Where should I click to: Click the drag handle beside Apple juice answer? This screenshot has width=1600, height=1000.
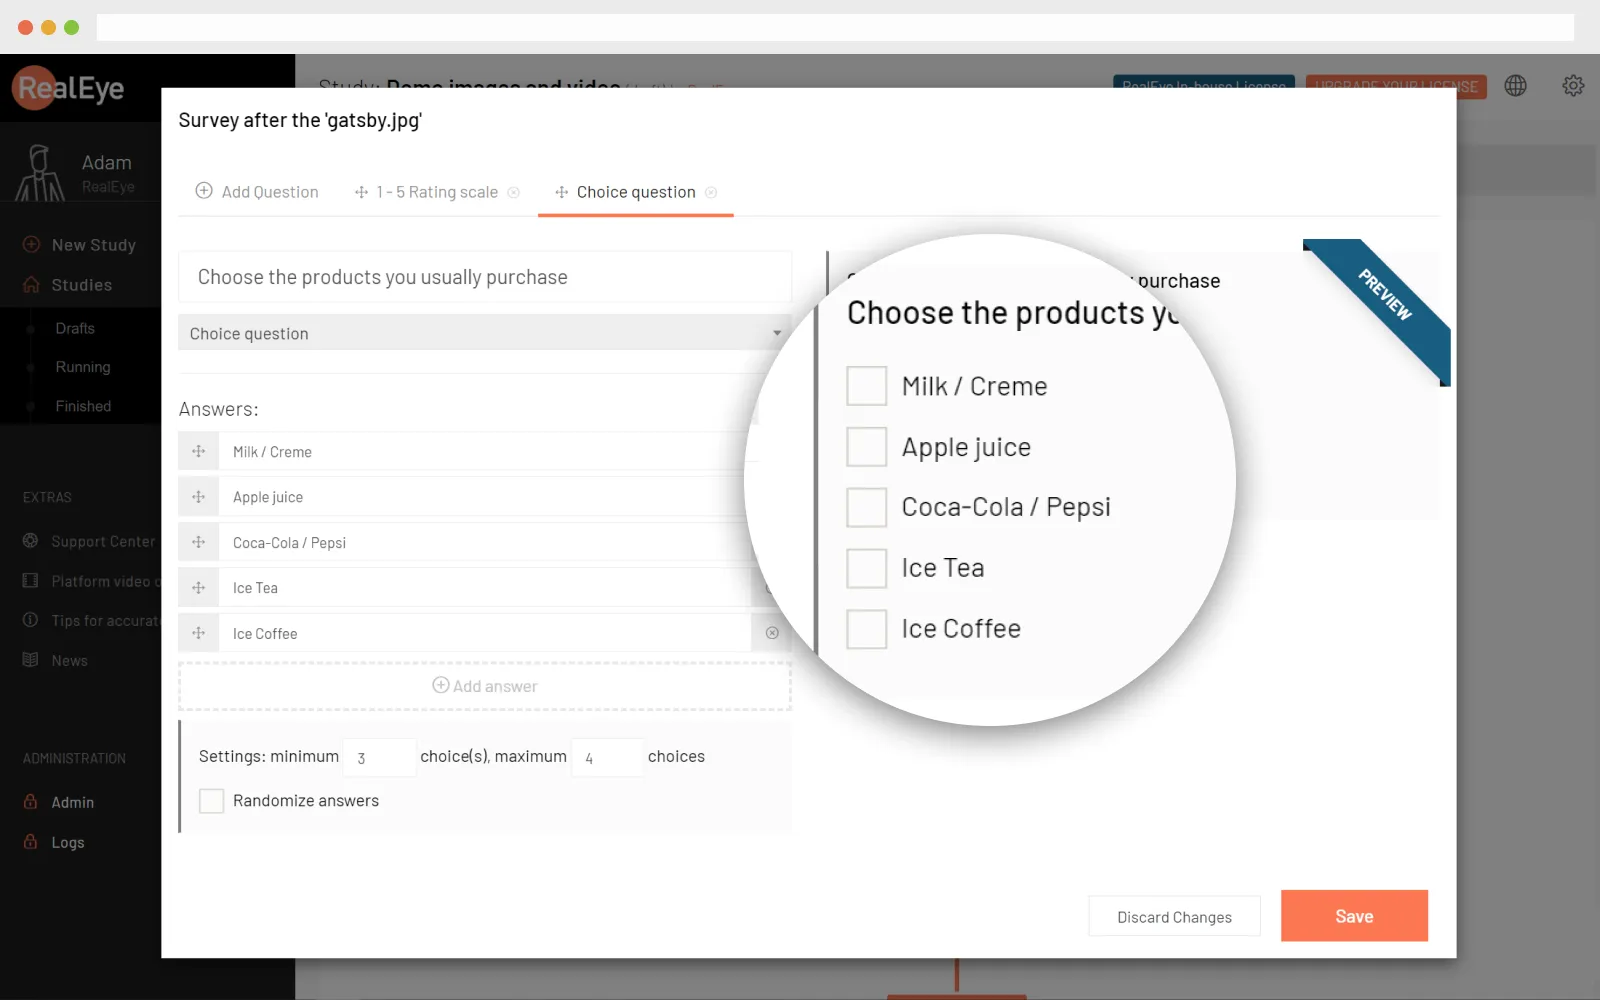(x=199, y=497)
